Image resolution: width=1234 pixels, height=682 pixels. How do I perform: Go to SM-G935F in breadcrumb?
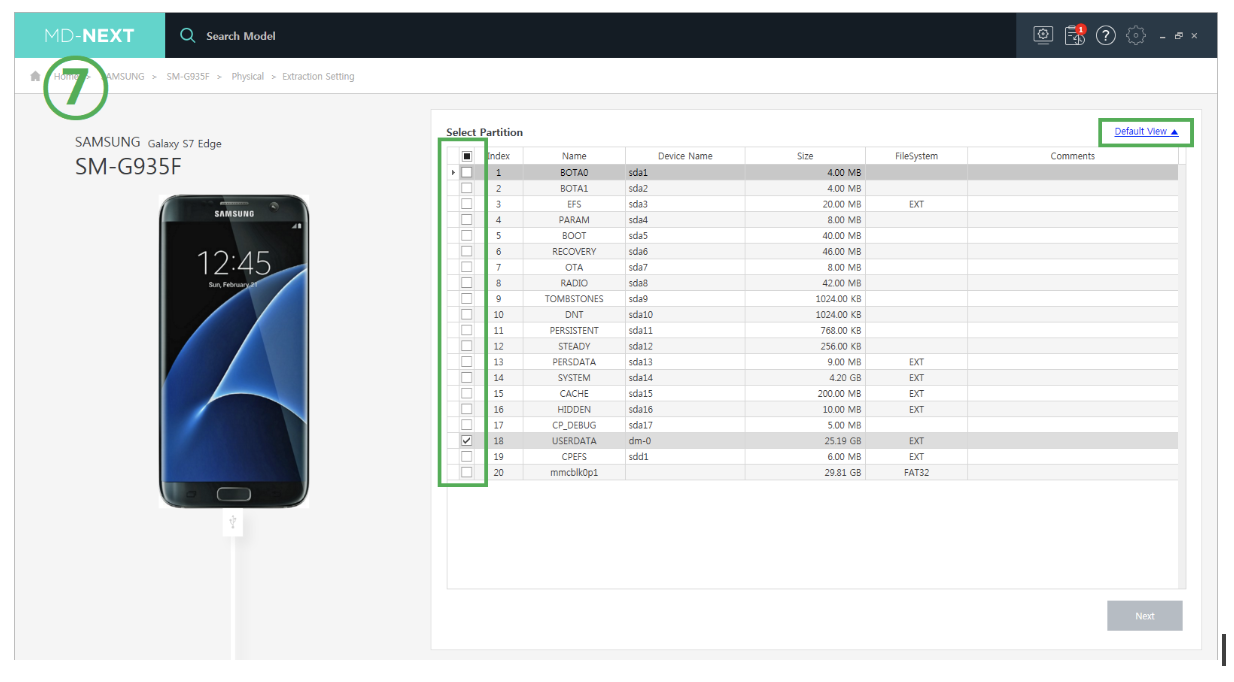(187, 77)
